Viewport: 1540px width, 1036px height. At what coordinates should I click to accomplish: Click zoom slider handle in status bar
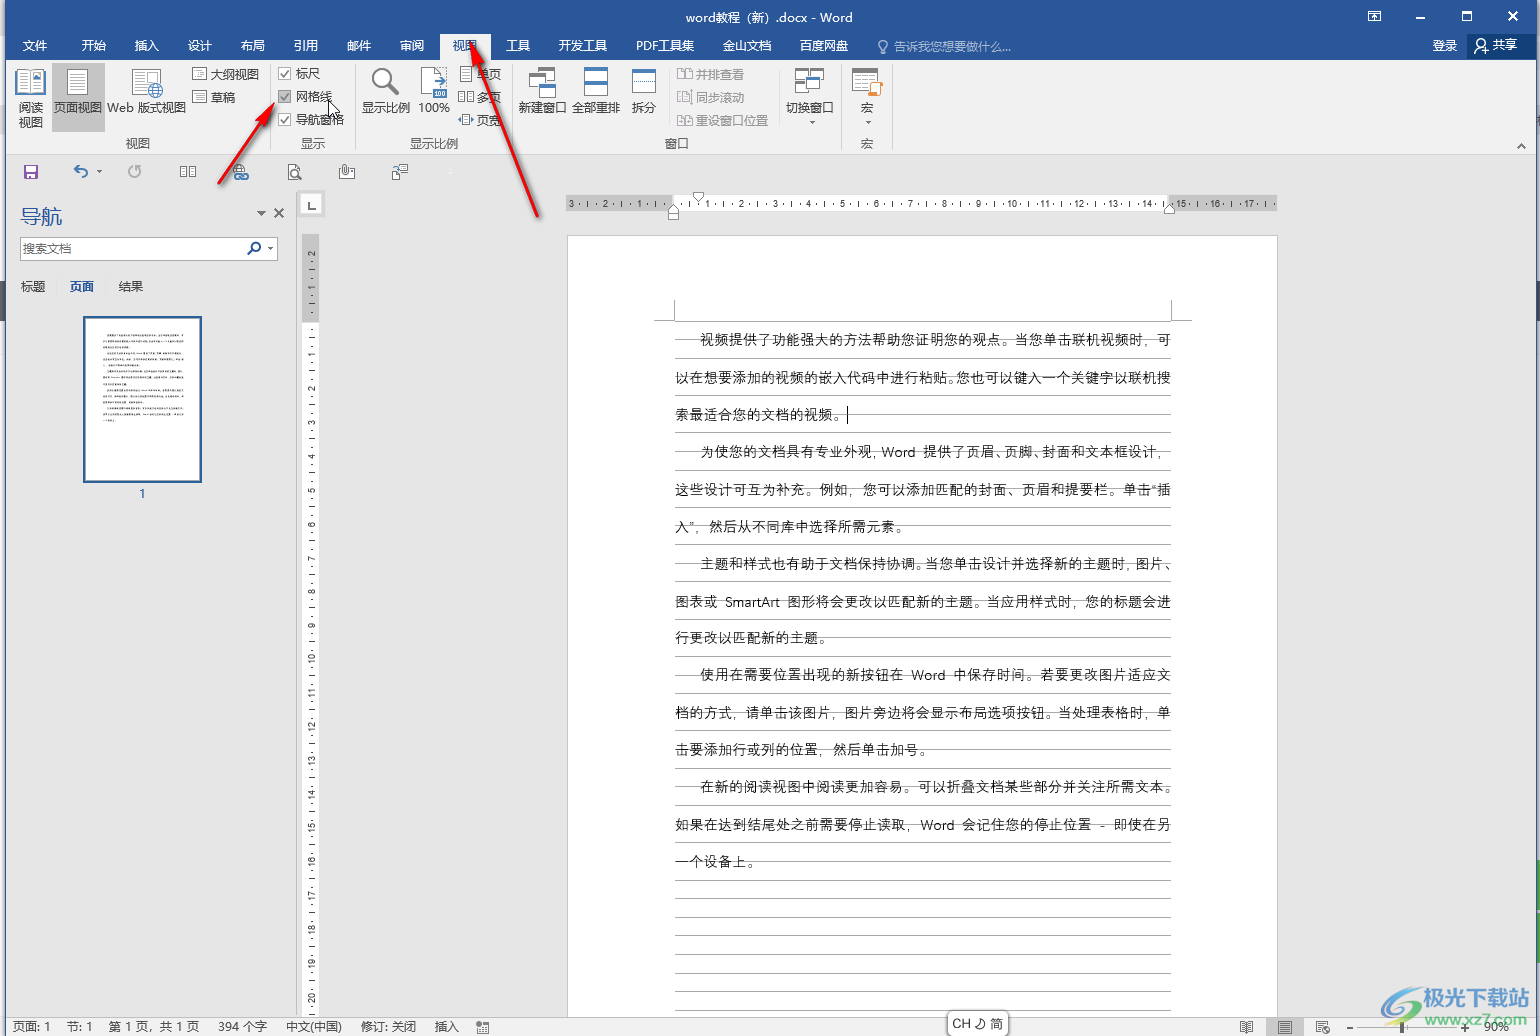point(1403,1027)
